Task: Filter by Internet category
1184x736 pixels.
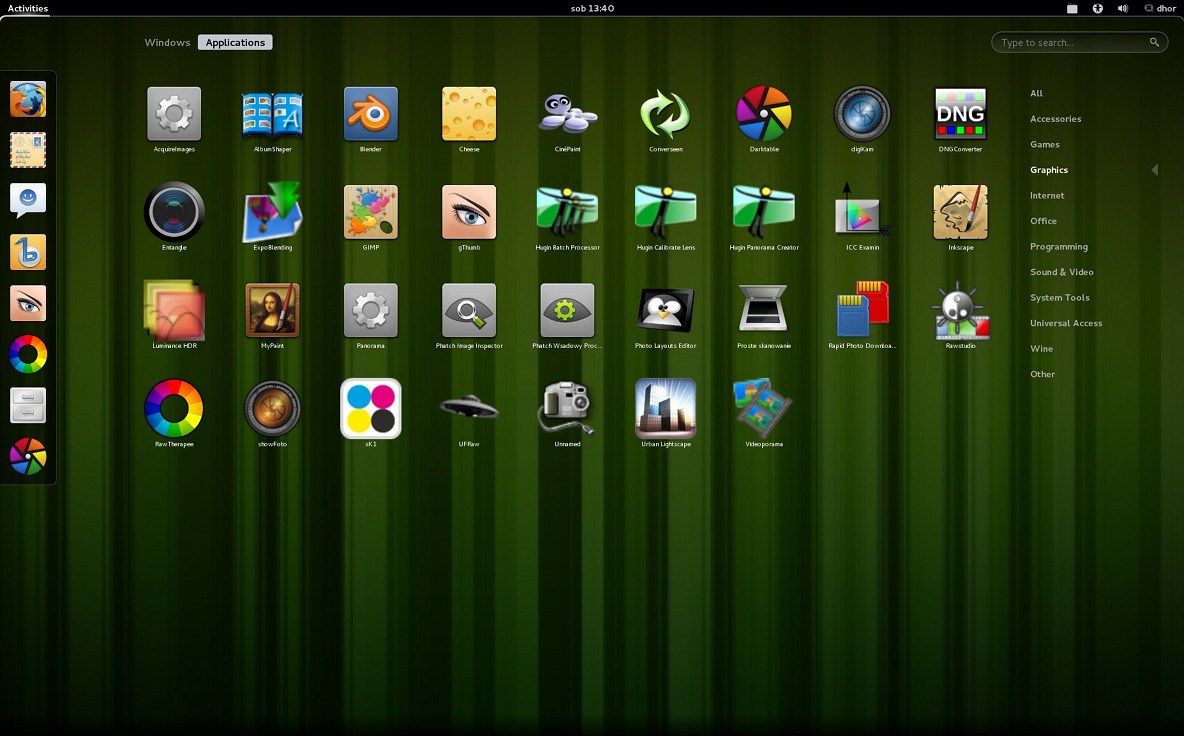Action: click(x=1047, y=196)
